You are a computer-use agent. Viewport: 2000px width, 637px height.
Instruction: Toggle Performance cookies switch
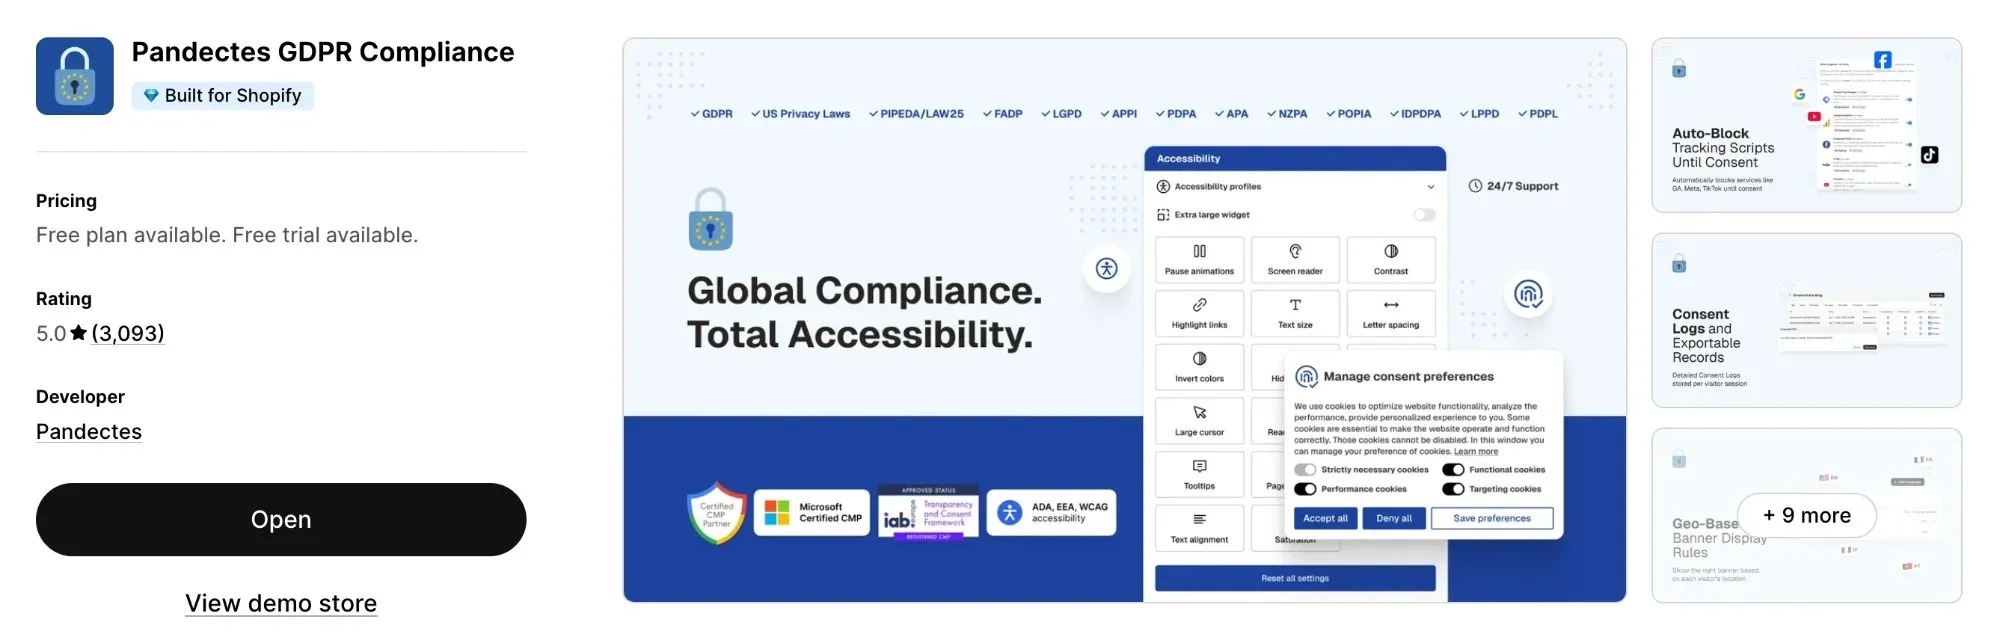point(1305,489)
